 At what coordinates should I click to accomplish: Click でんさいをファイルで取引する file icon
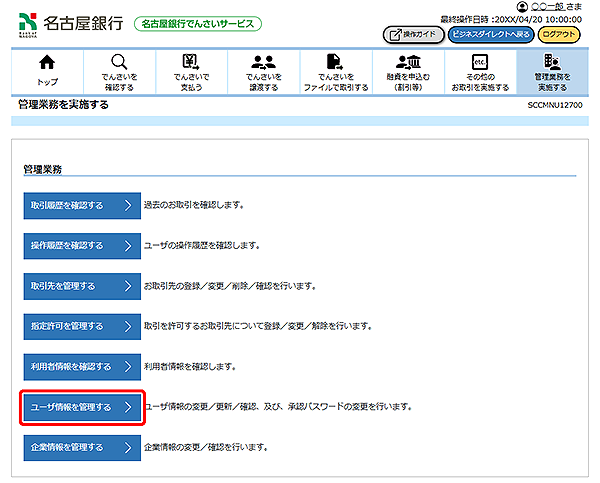pyautogui.click(x=335, y=63)
